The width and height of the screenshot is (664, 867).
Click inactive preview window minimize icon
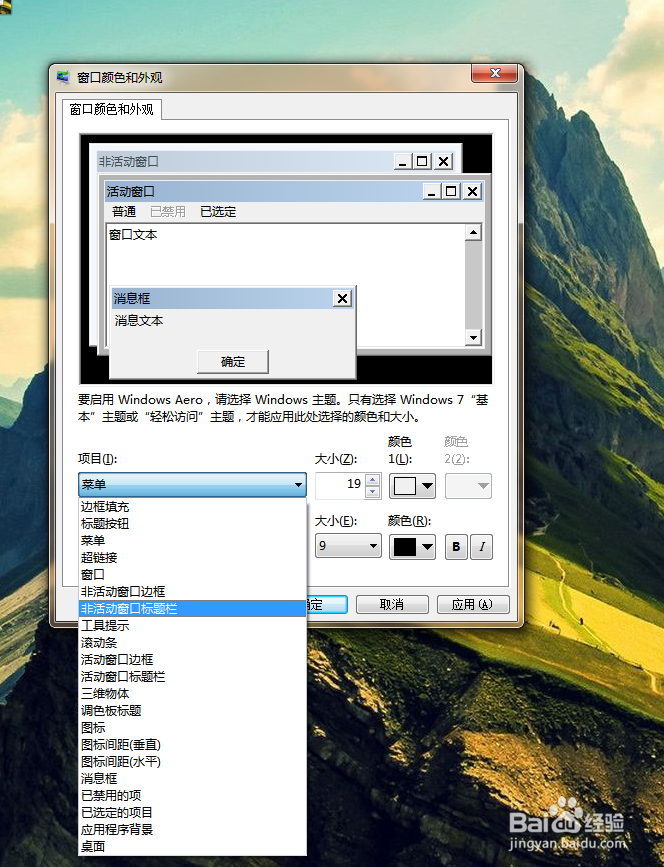402,161
